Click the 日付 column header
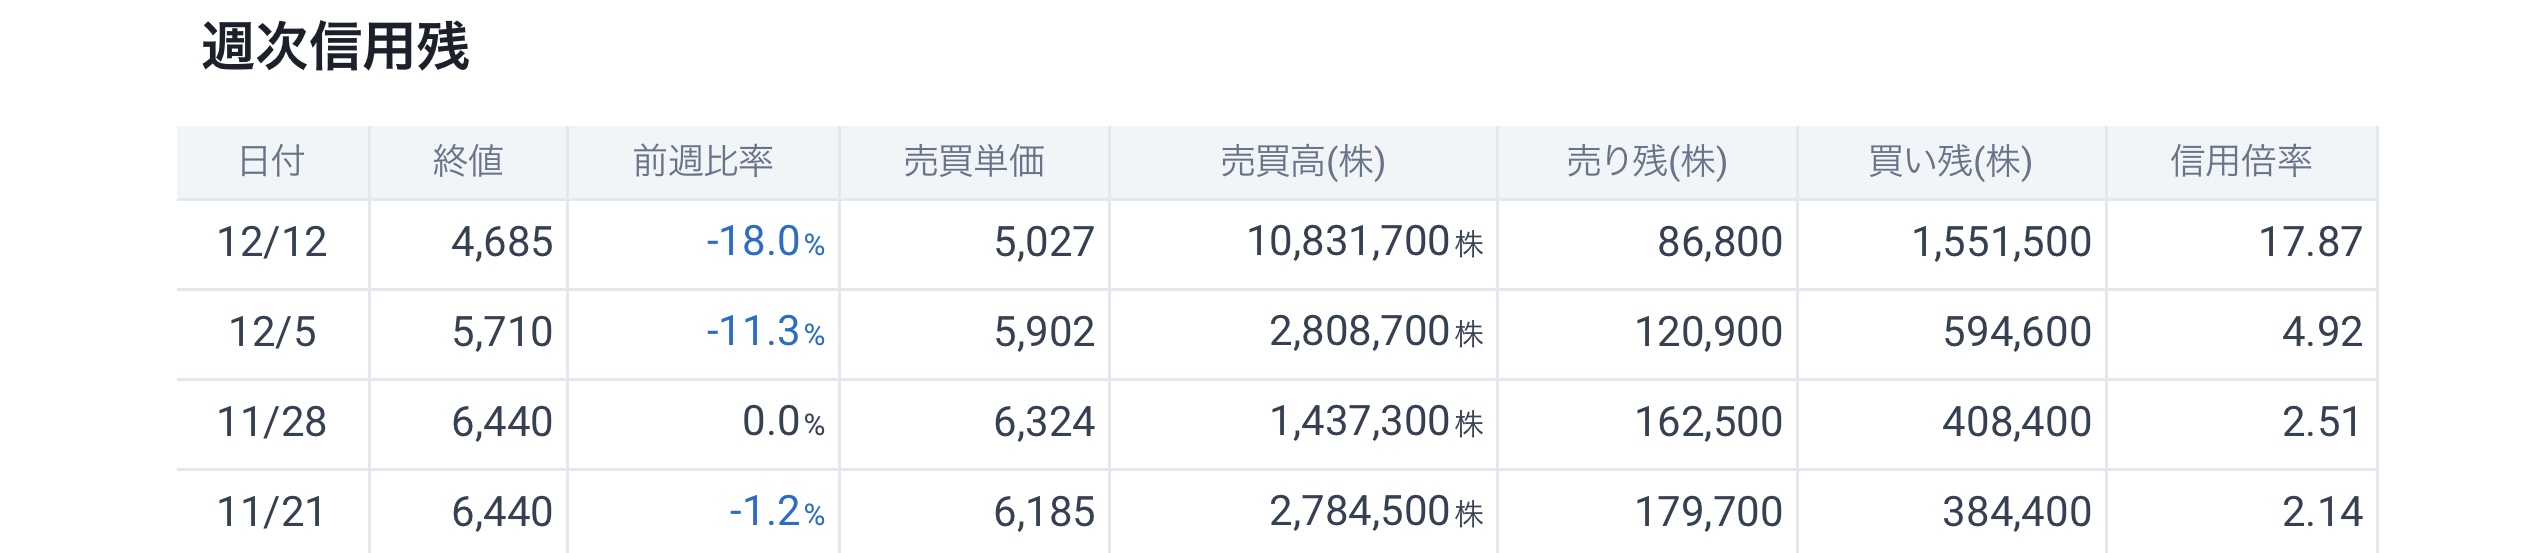This screenshot has width=2522, height=553. (x=272, y=161)
